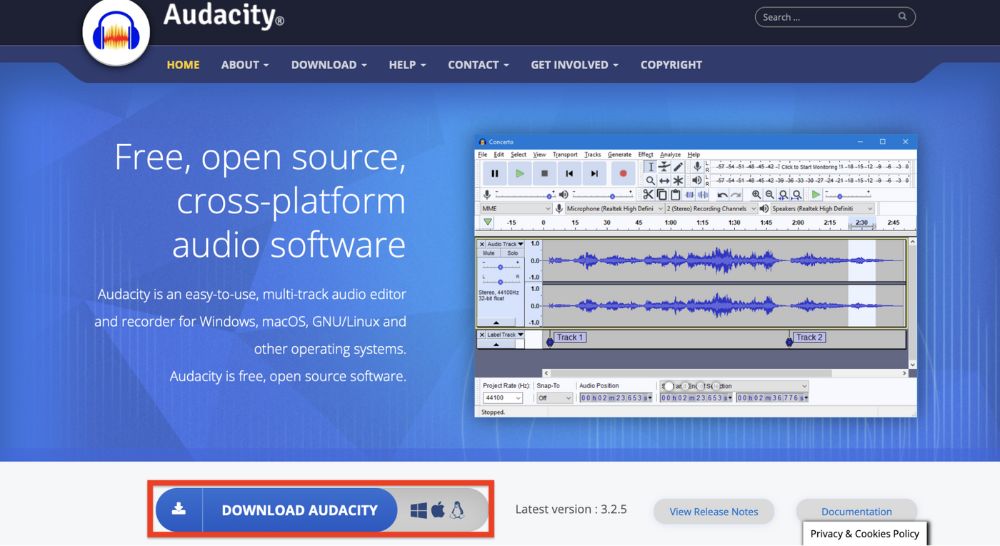
Task: Click the search magnifier icon in website header
Action: tap(902, 17)
